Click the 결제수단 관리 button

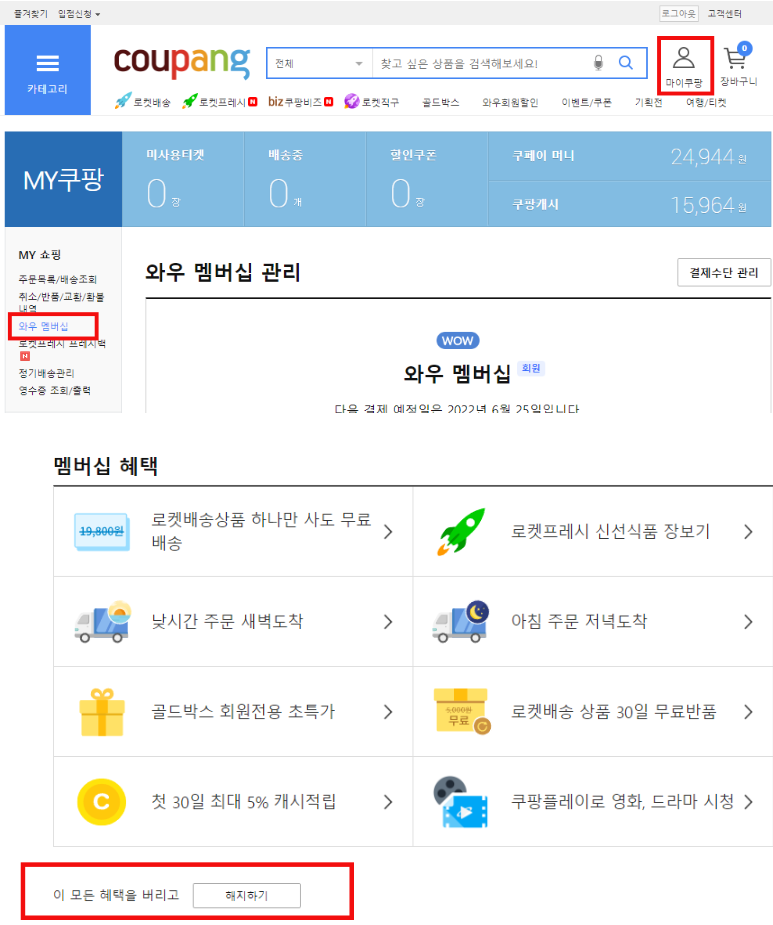pos(723,273)
